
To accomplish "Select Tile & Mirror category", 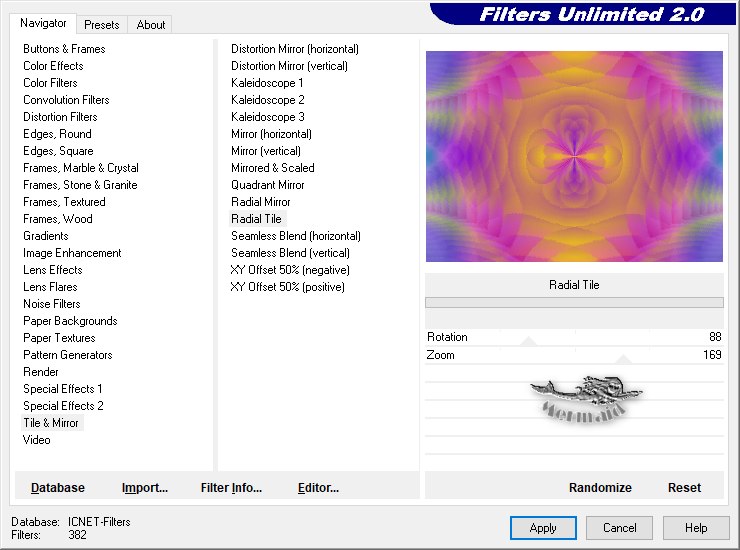I will tap(51, 423).
